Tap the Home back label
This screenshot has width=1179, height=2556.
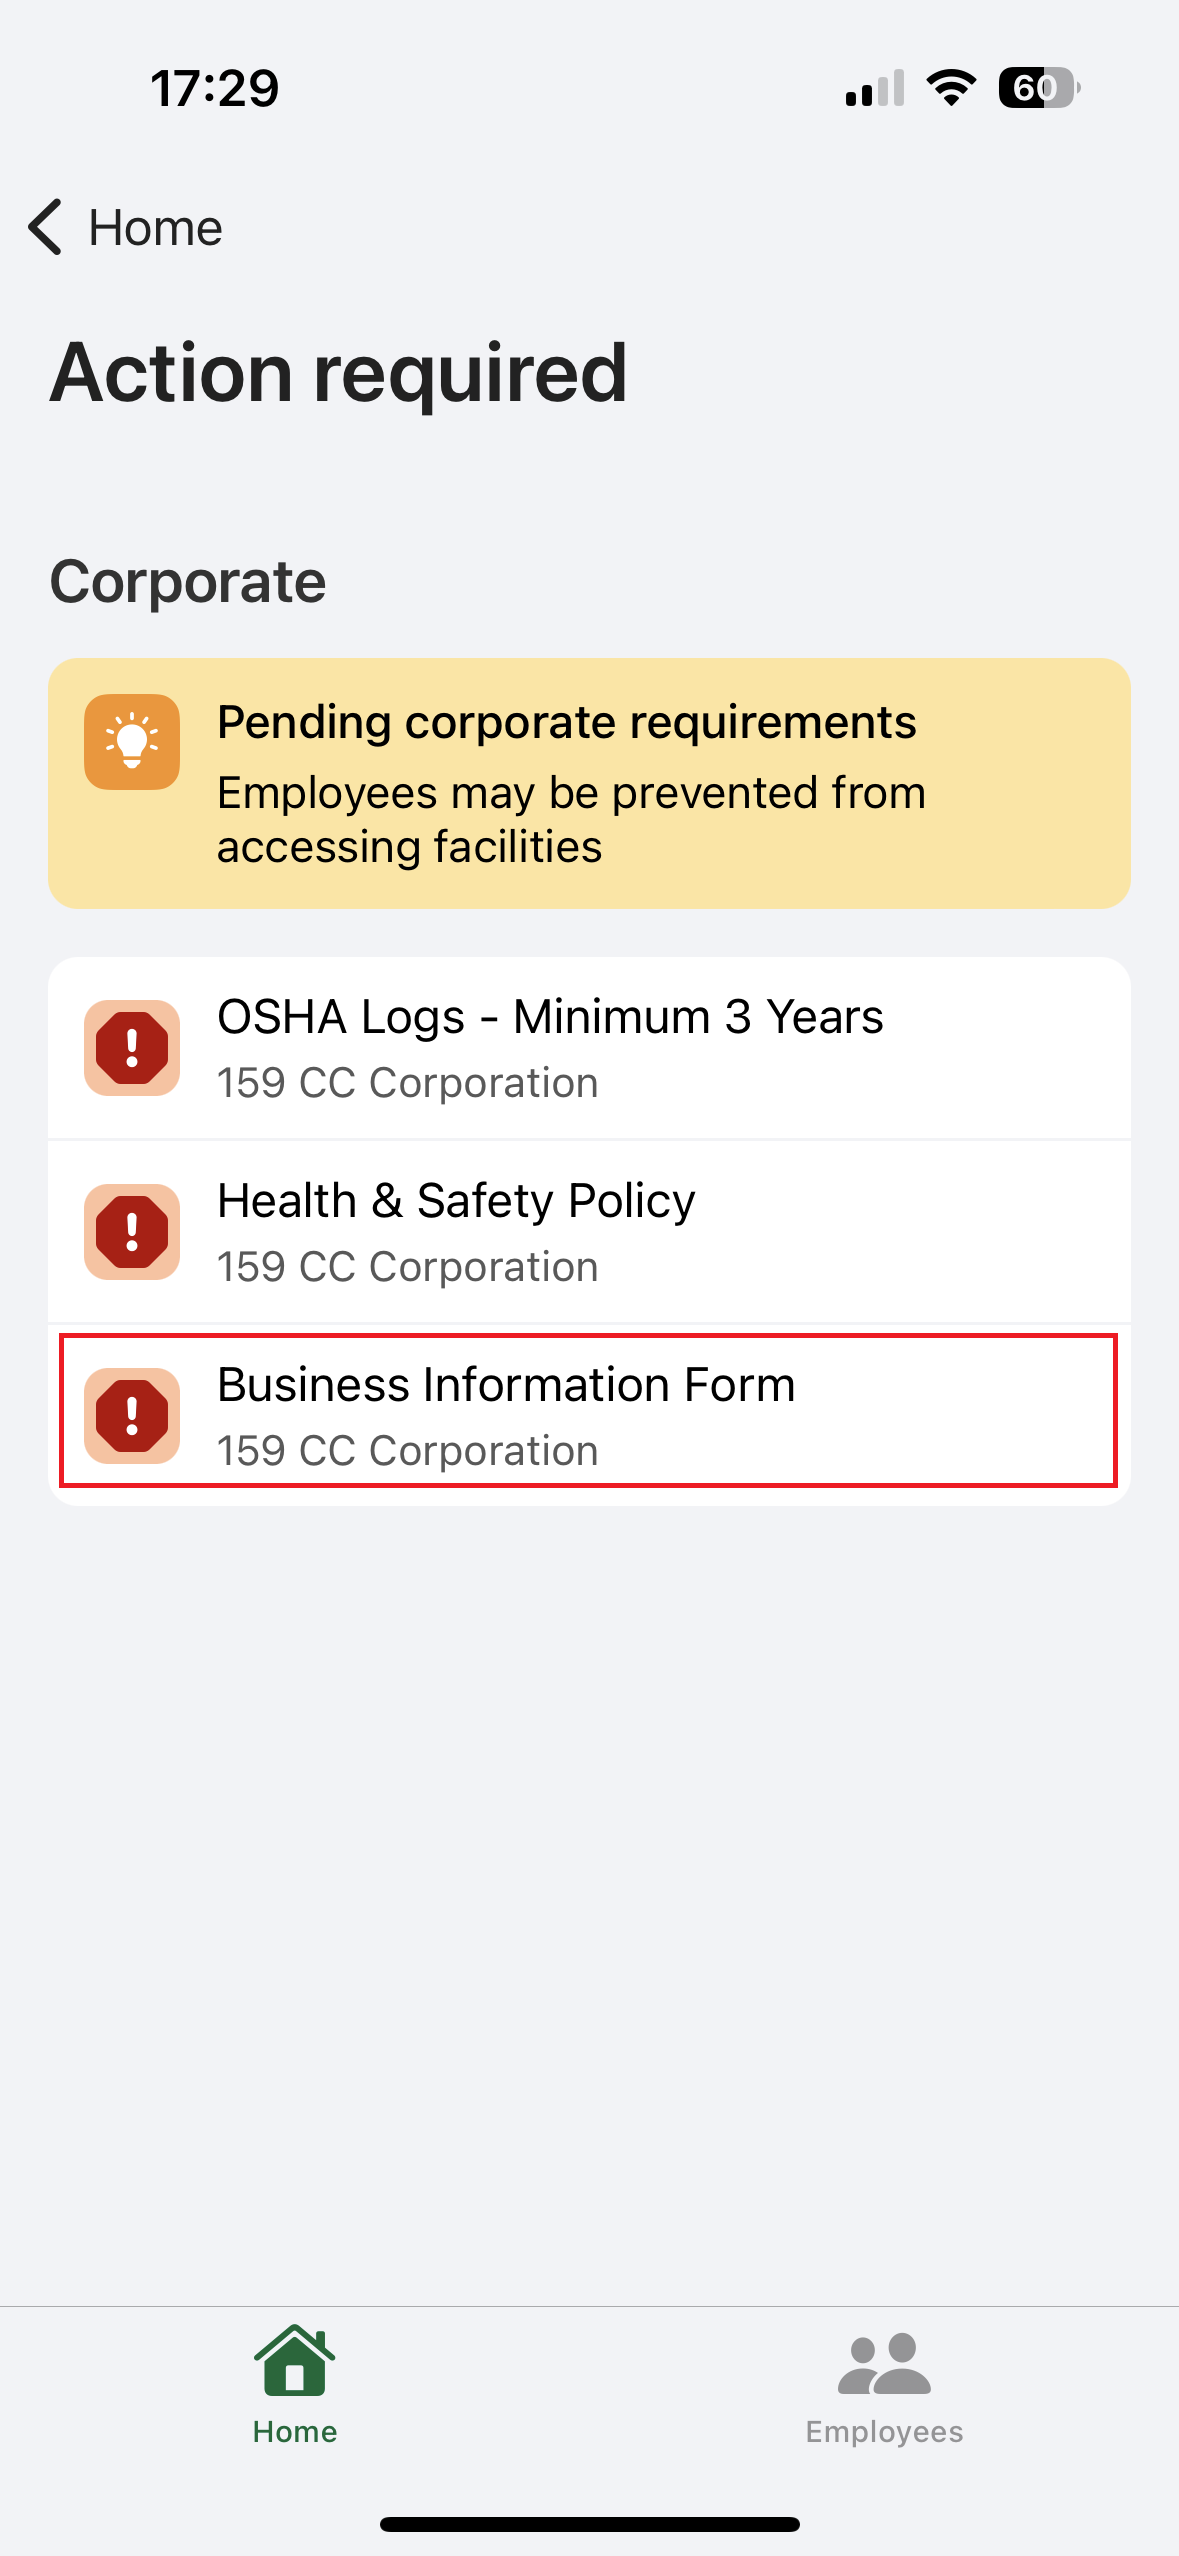coord(155,228)
